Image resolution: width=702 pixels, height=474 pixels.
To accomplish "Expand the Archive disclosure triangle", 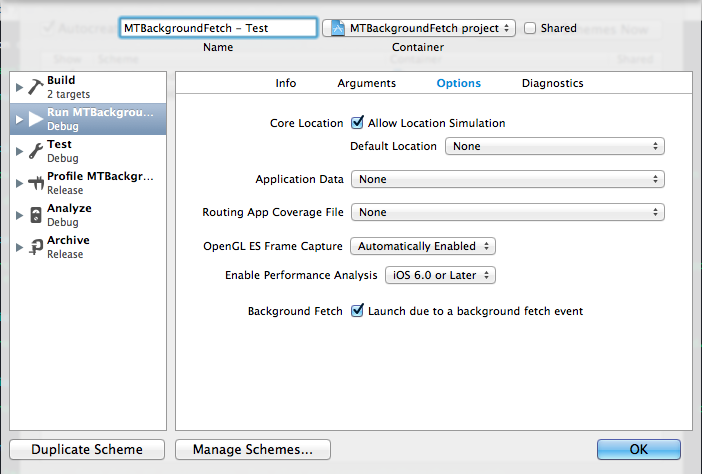I will [19, 247].
